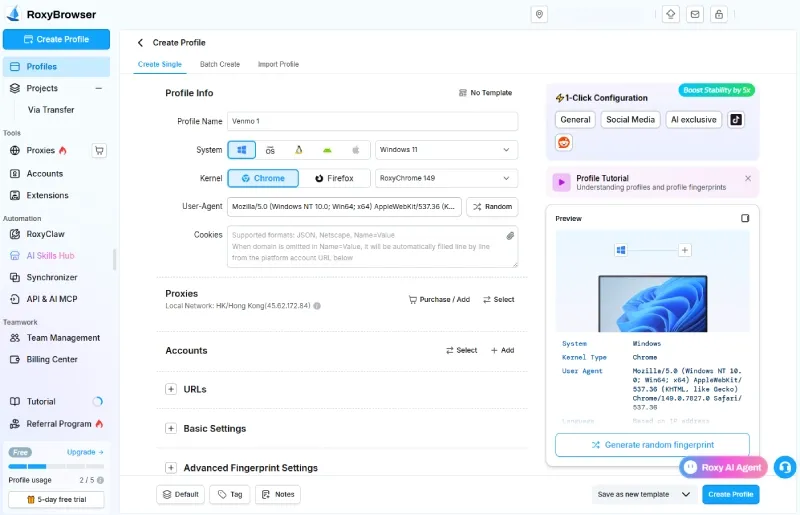The image size is (800, 515).
Task: Select the Android system icon
Action: click(x=327, y=150)
